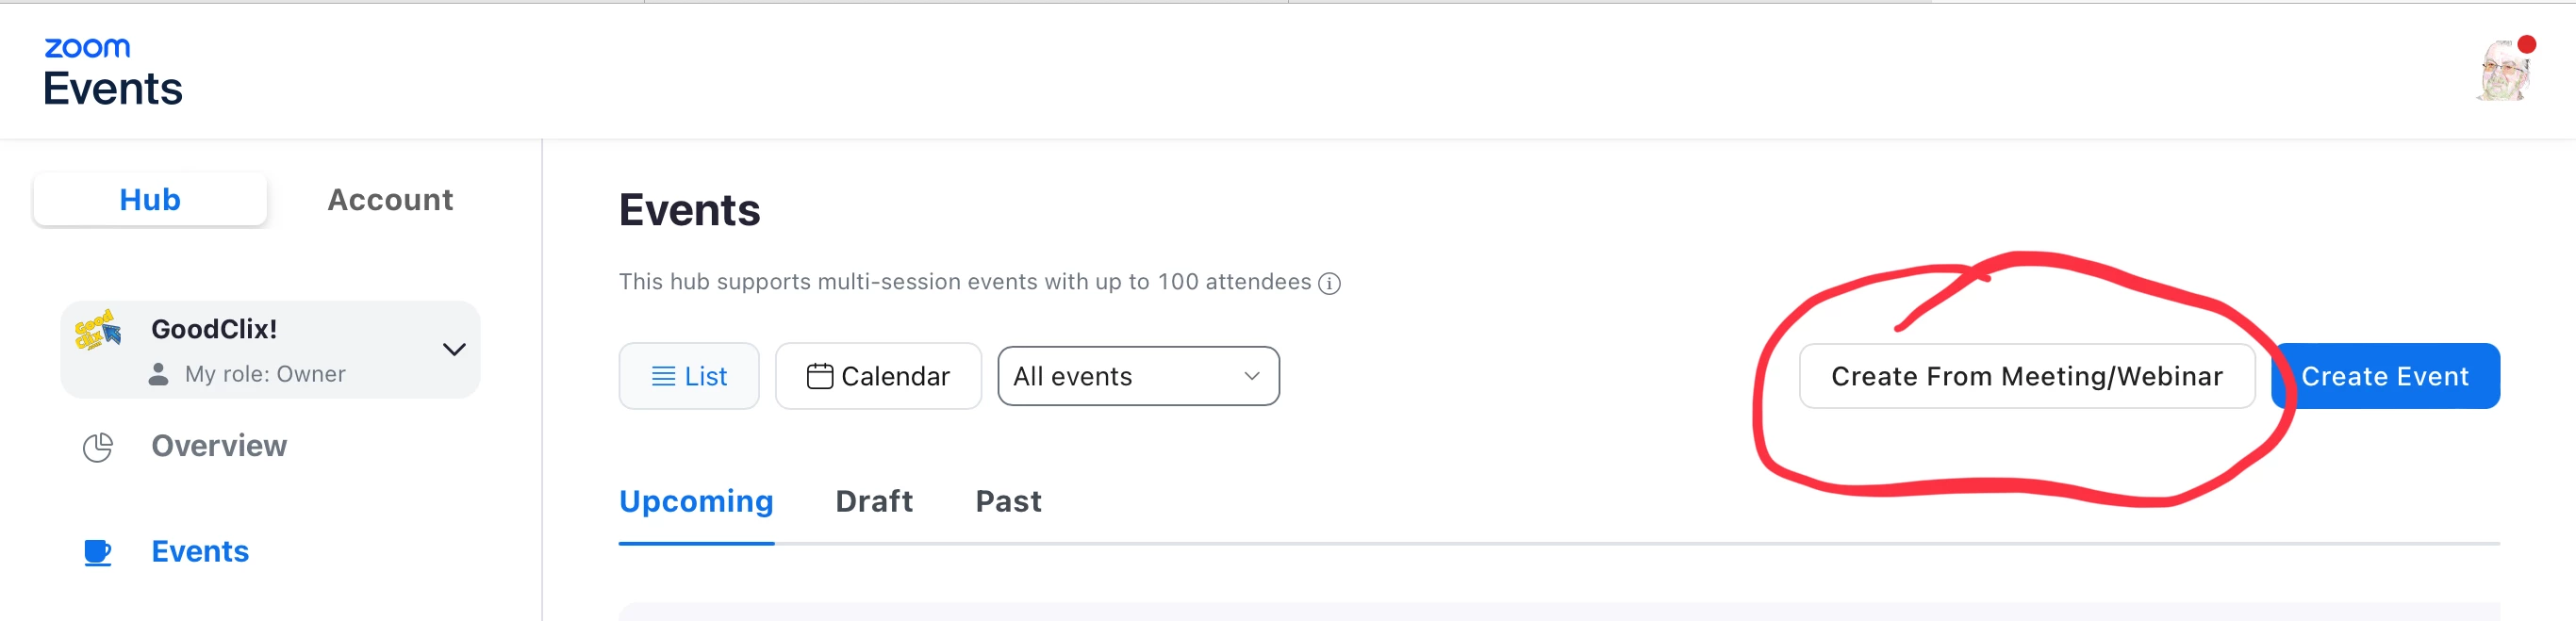Switch to List view
Image resolution: width=2576 pixels, height=621 pixels.
[688, 377]
